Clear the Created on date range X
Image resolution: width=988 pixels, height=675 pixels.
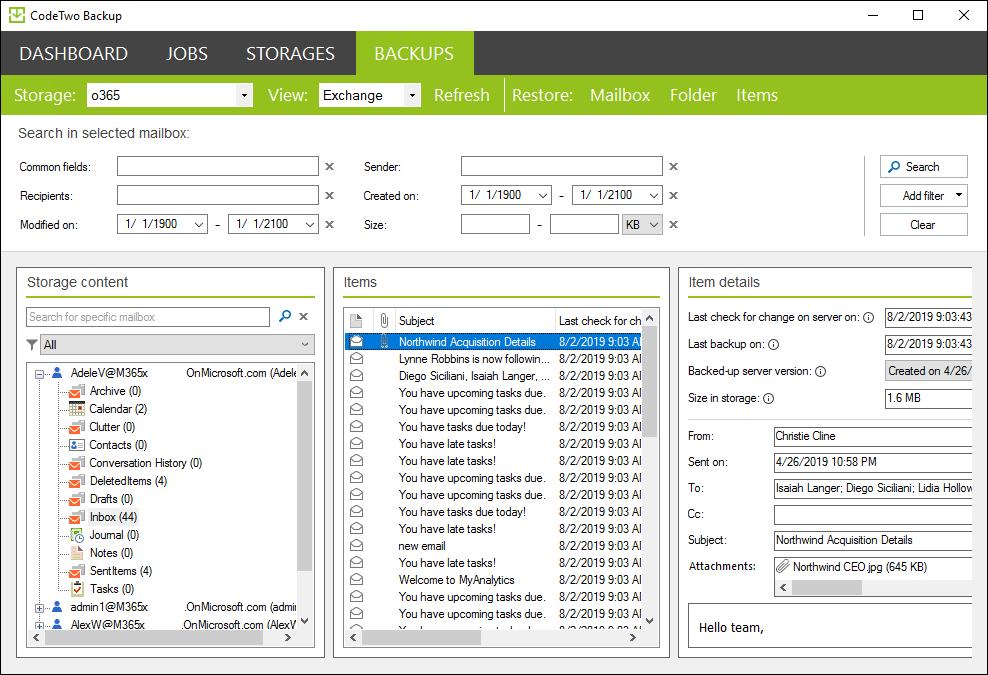tap(674, 195)
